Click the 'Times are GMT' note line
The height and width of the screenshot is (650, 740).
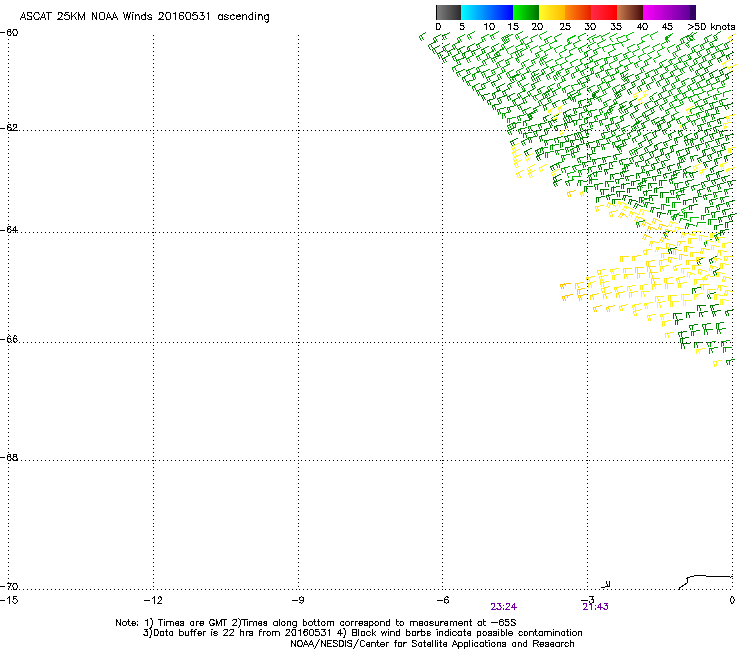[x=316, y=623]
